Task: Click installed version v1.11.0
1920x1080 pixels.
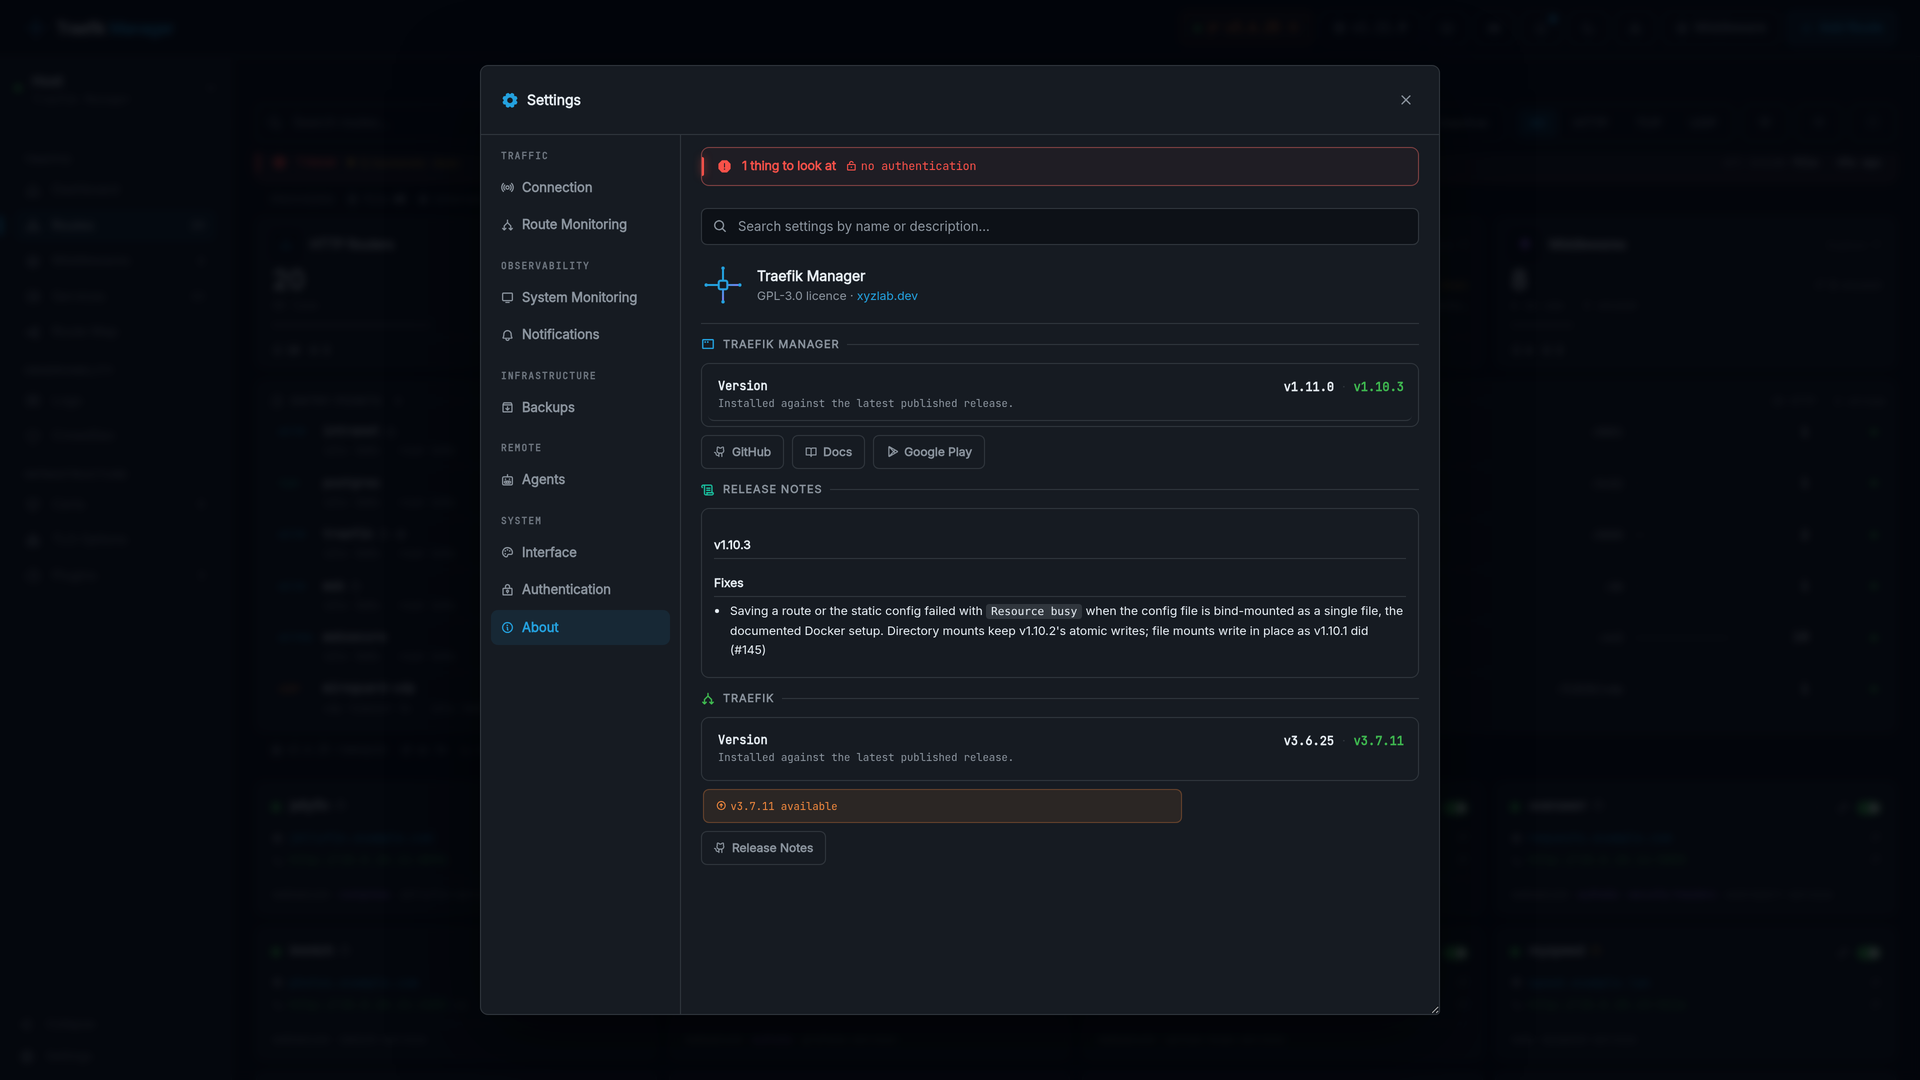Action: tap(1309, 387)
